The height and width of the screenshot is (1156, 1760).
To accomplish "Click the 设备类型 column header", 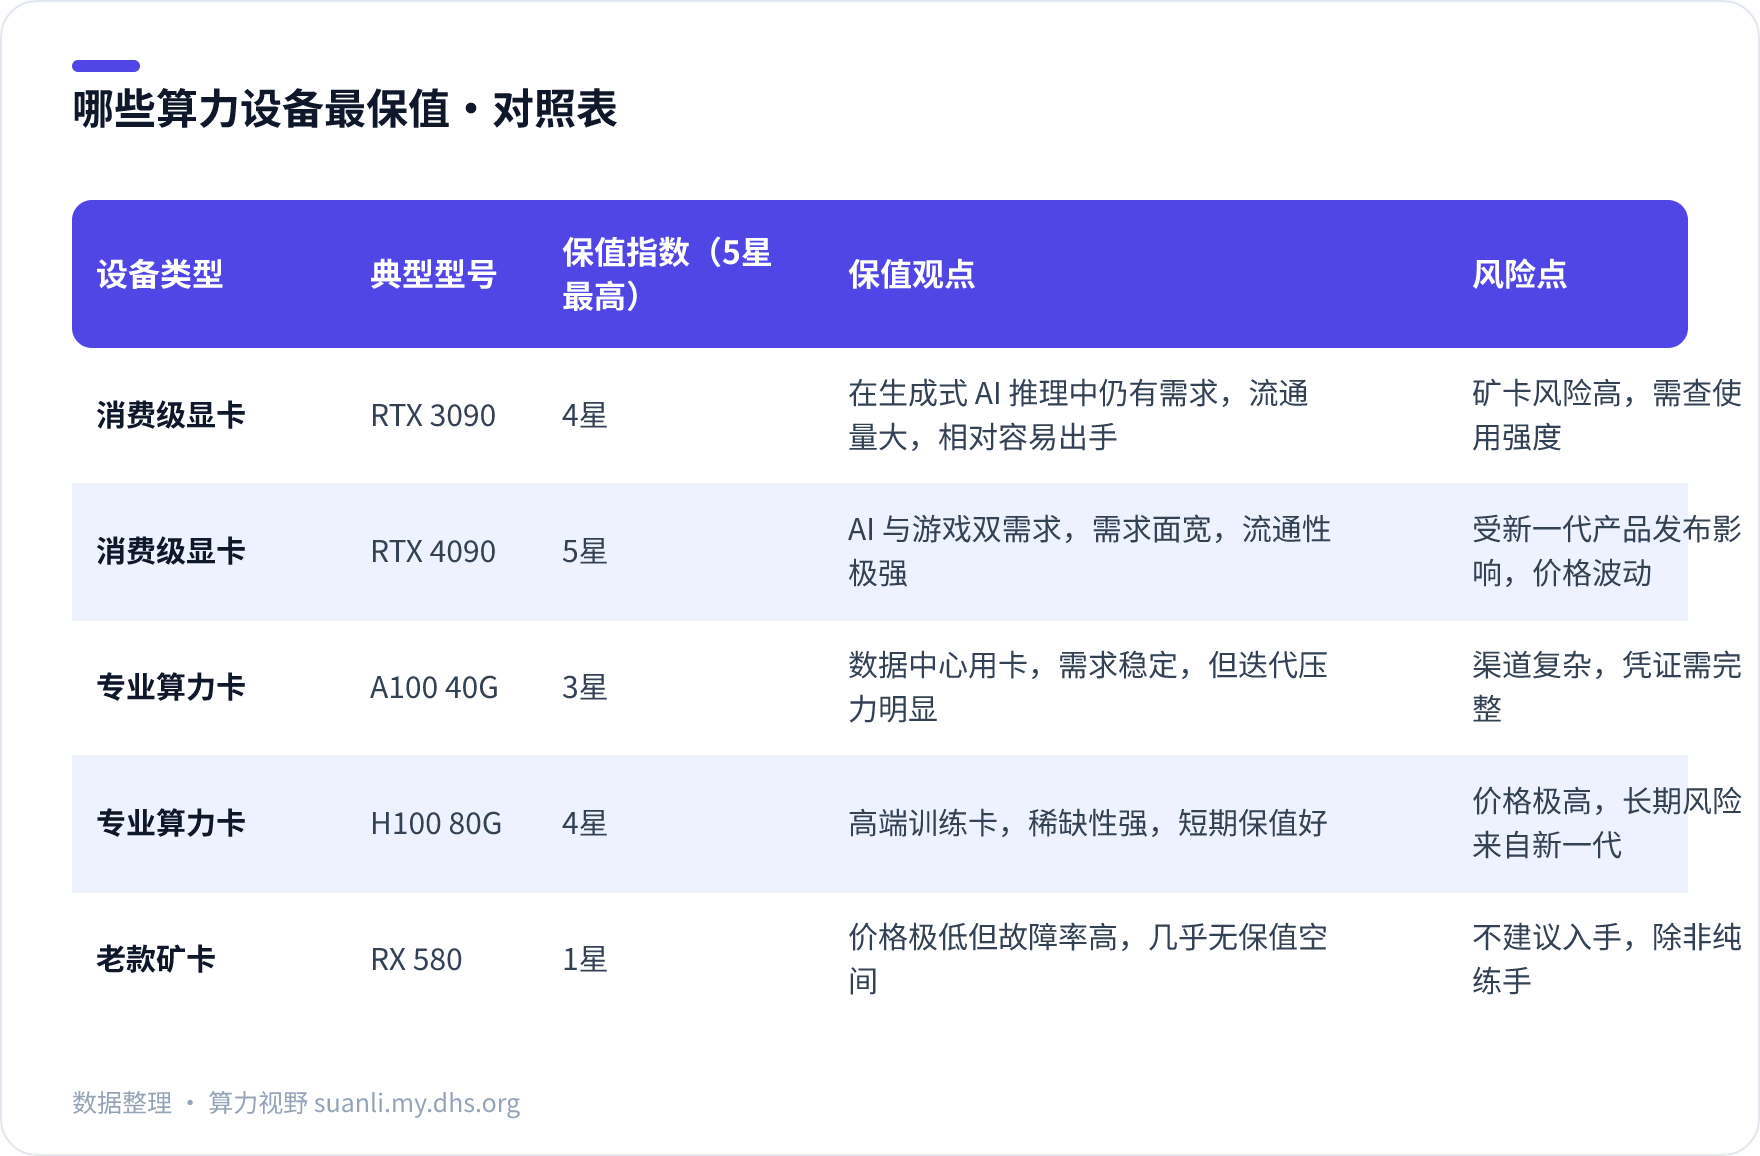I will (160, 274).
